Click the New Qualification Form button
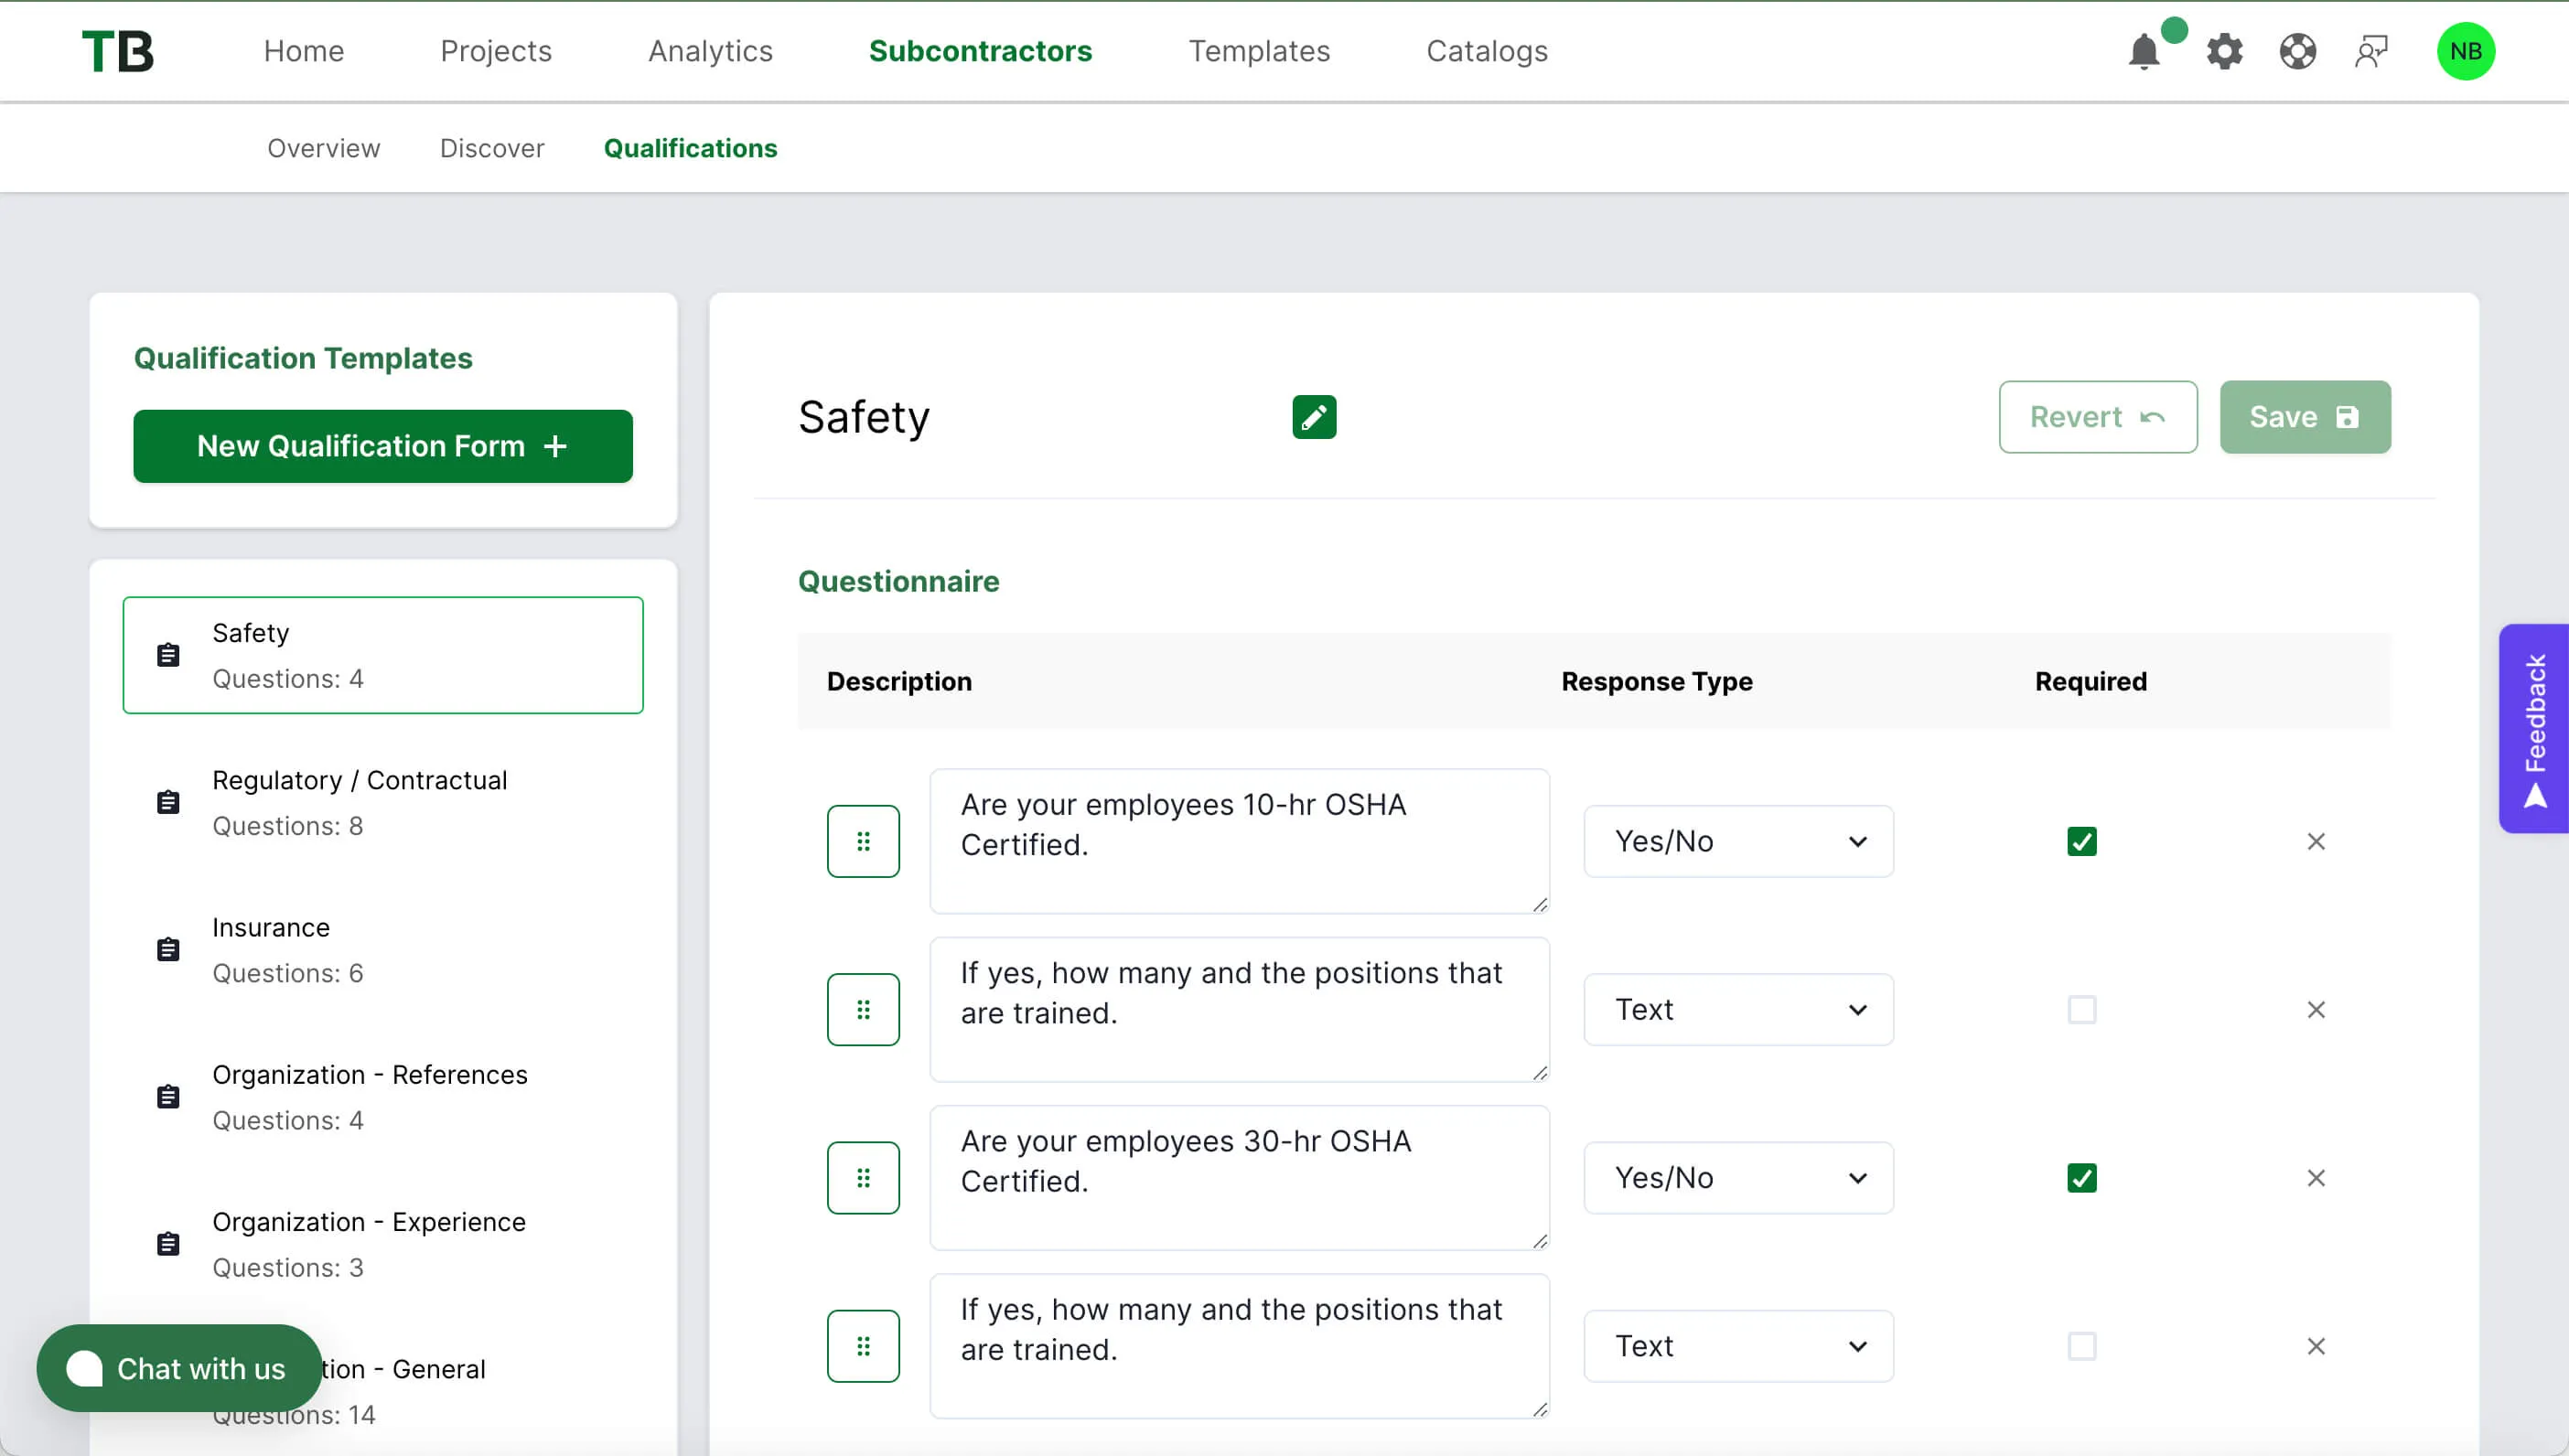This screenshot has width=2569, height=1456. point(382,446)
